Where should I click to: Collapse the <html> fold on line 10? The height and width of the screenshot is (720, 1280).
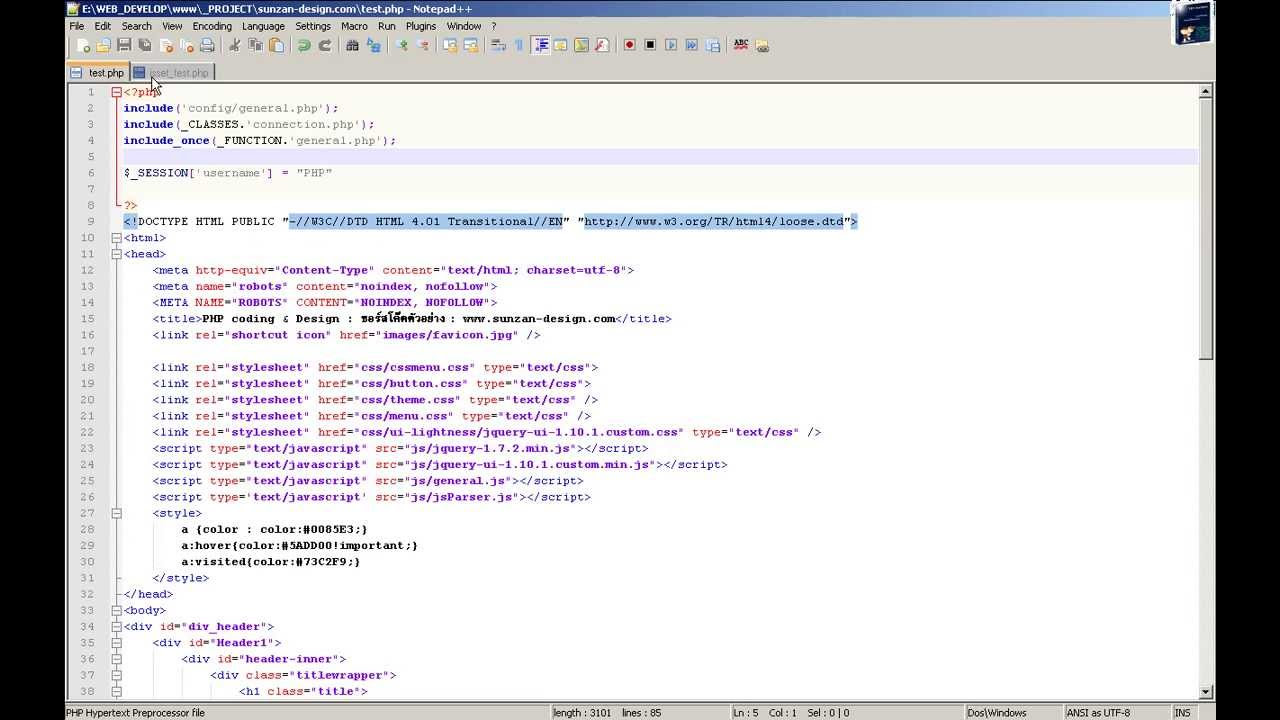(117, 238)
